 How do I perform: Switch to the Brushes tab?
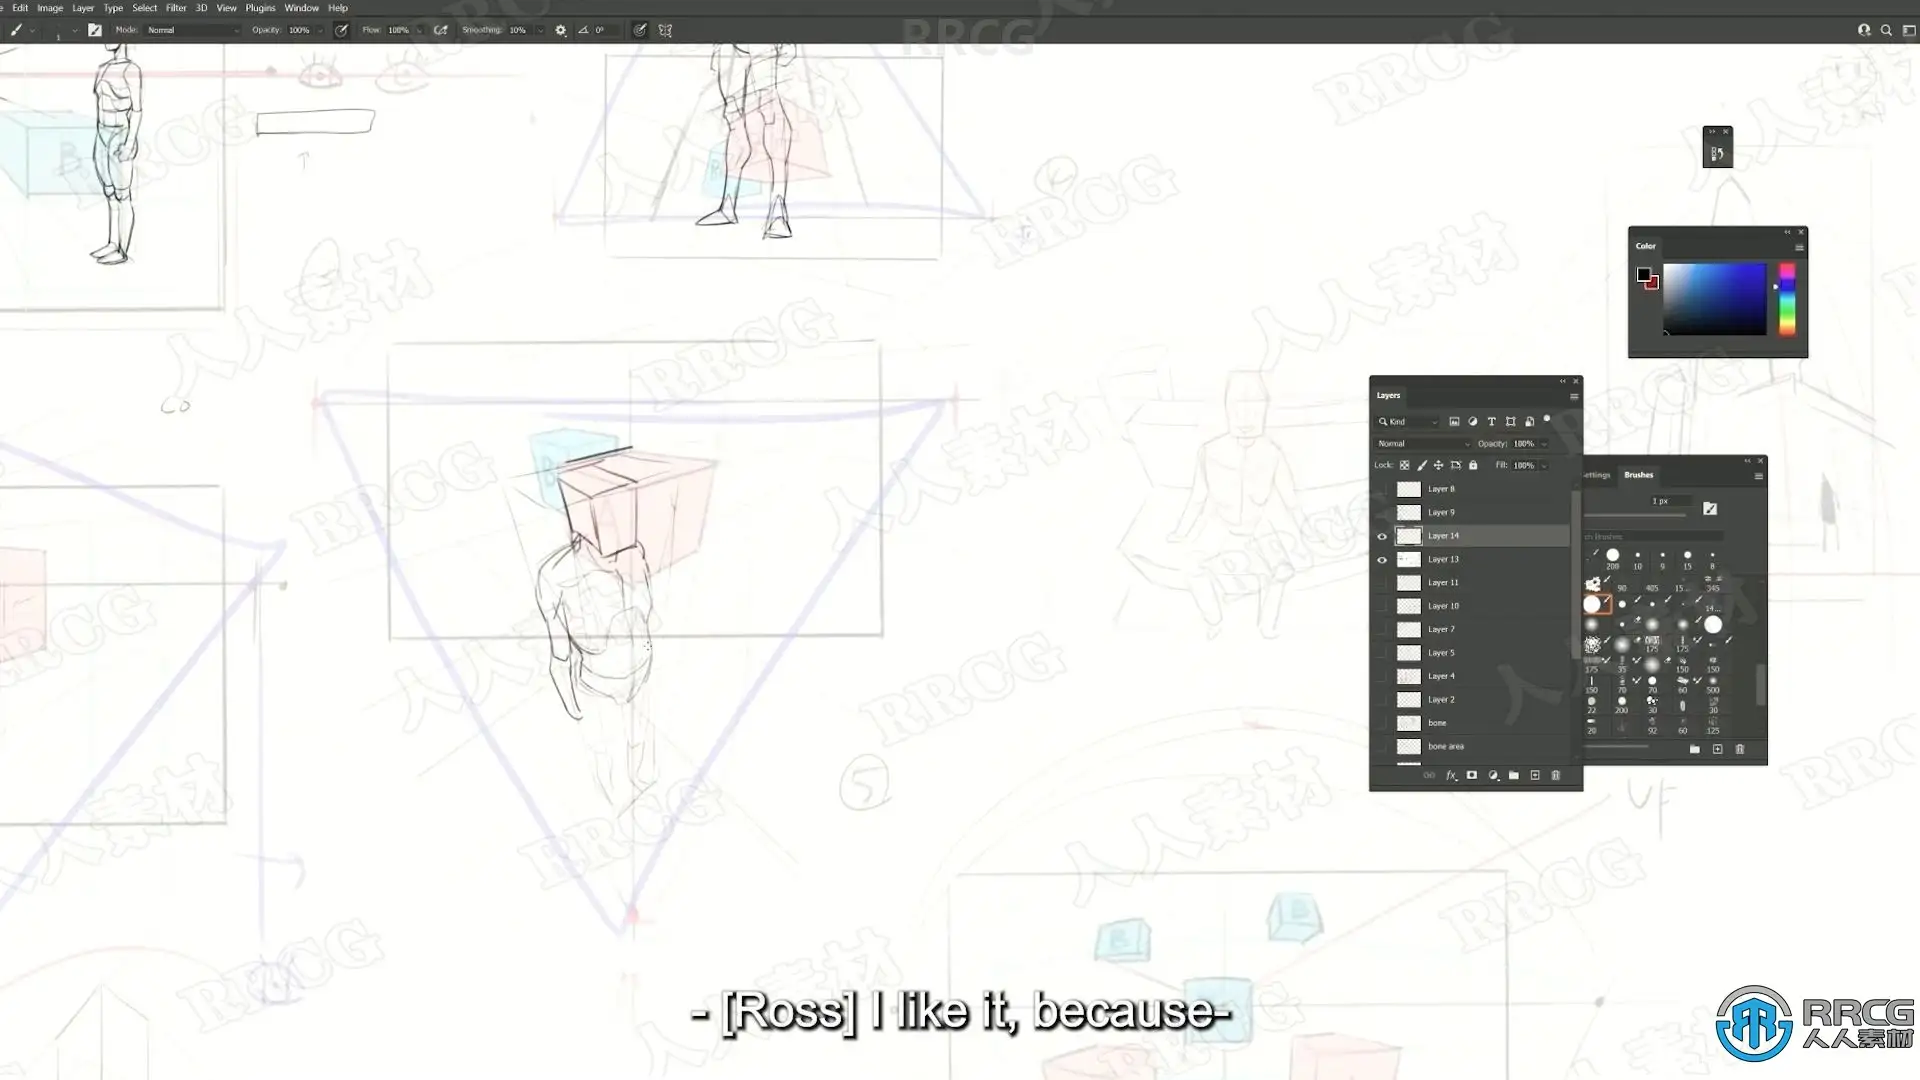click(x=1638, y=475)
